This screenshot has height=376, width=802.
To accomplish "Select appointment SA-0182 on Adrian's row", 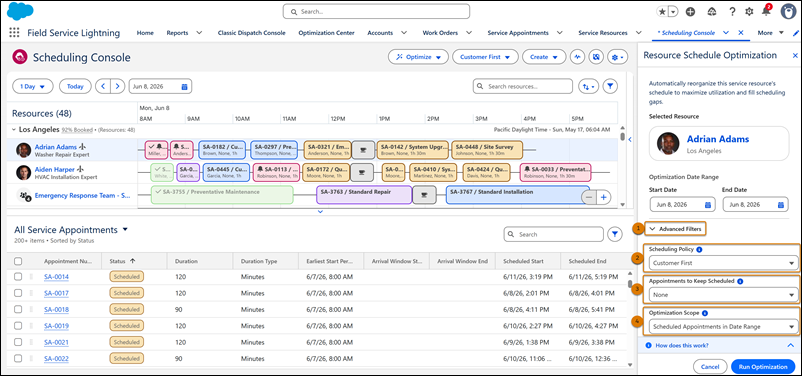I will pyautogui.click(x=223, y=149).
